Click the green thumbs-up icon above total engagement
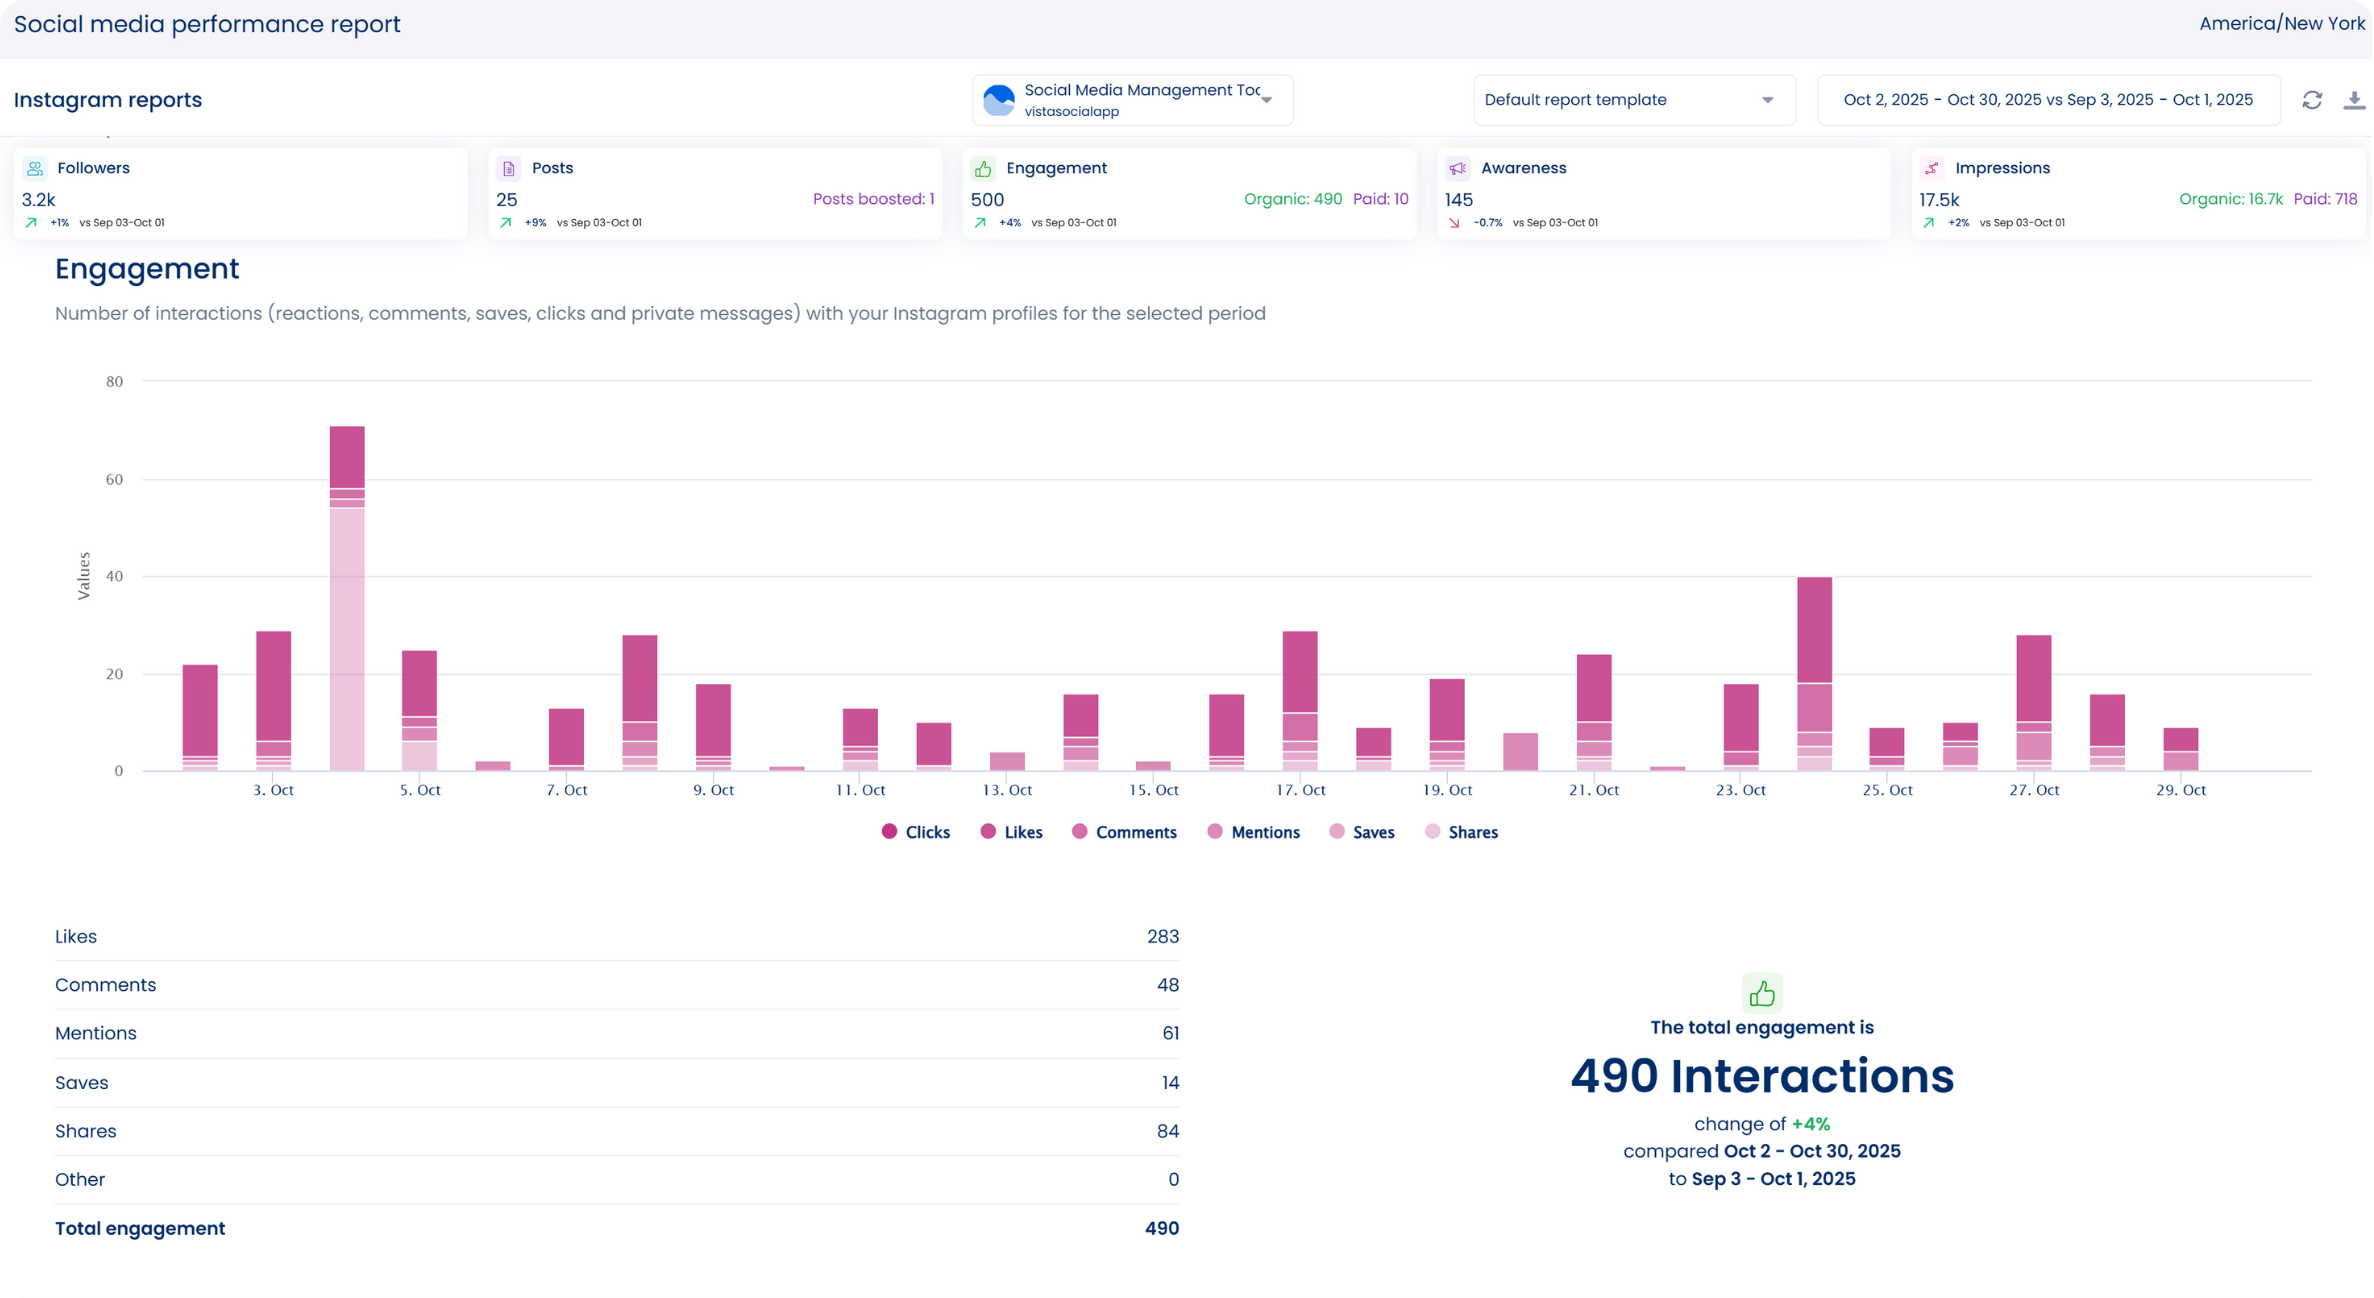2374x1298 pixels. [1762, 993]
